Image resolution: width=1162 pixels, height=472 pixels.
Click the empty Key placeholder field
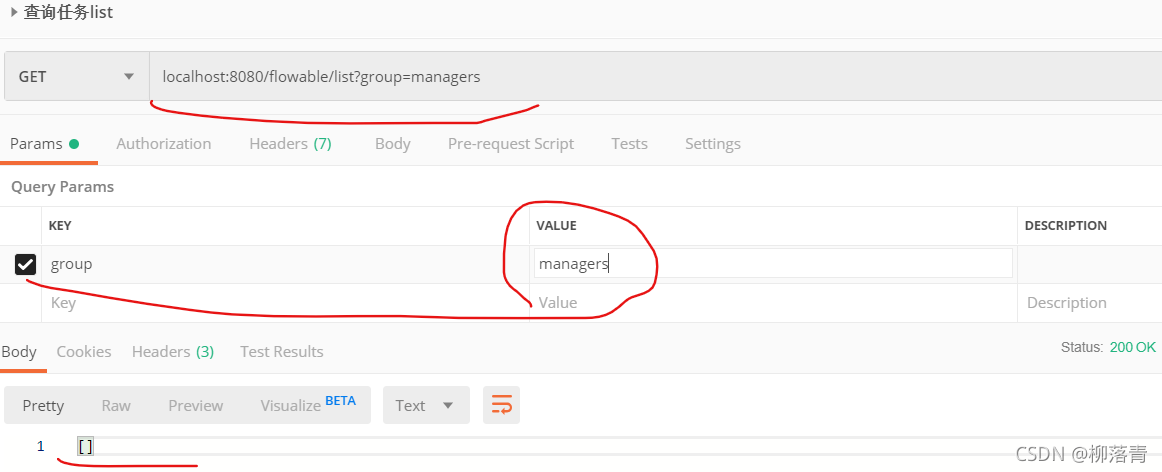(285, 303)
